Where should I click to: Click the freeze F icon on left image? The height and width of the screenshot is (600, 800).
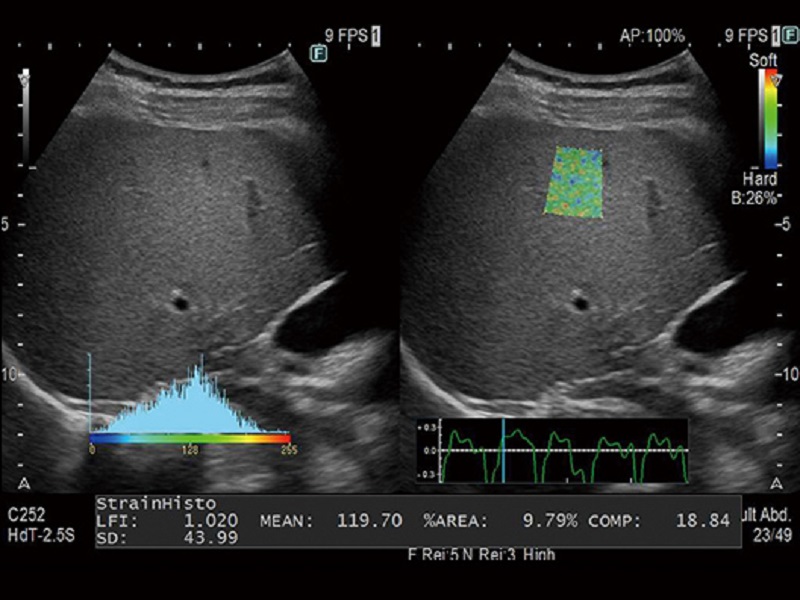[319, 53]
